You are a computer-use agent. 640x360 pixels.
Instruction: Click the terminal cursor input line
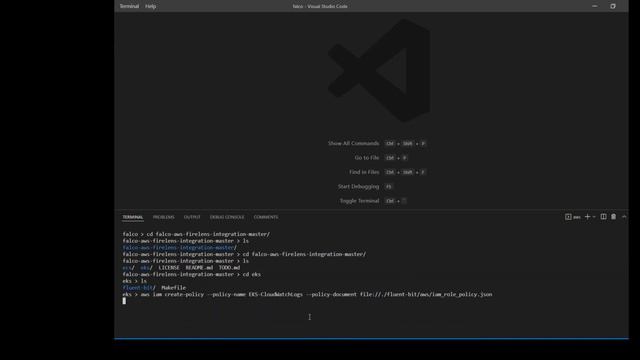pyautogui.click(x=124, y=301)
